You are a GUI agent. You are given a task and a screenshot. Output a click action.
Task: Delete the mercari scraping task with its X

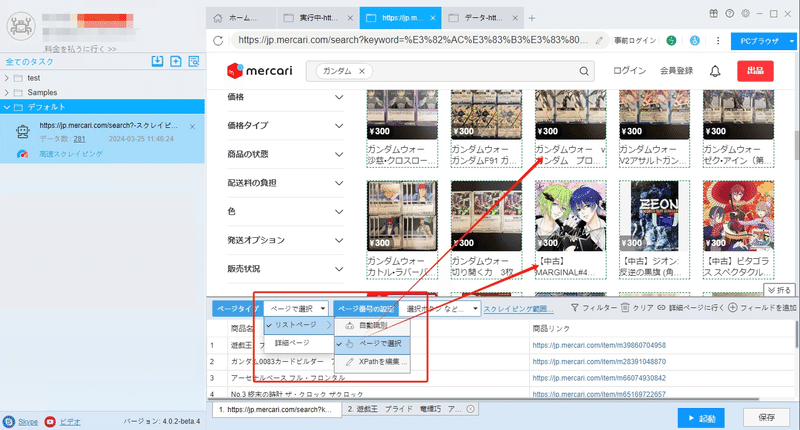(192, 127)
